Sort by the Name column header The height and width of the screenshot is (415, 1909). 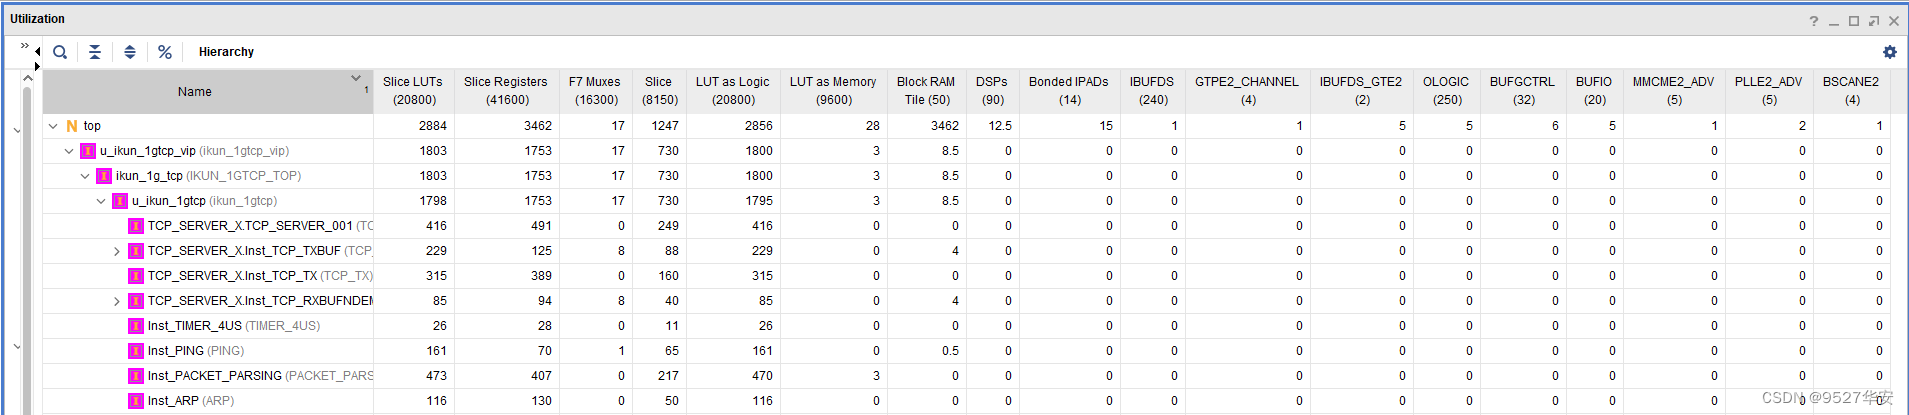click(194, 92)
